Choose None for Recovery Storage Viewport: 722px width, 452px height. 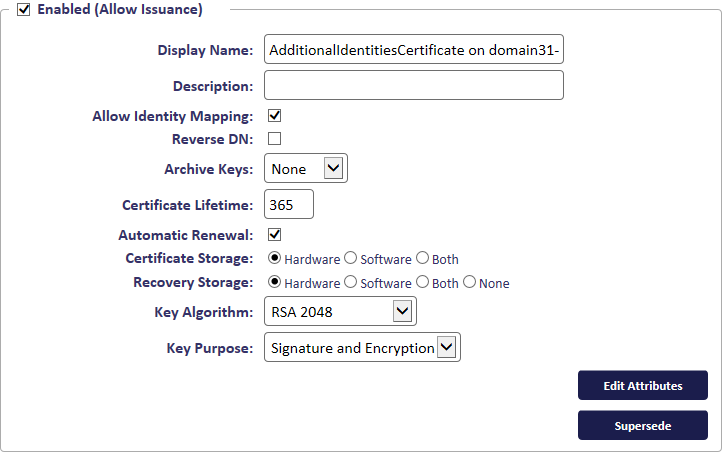click(469, 282)
